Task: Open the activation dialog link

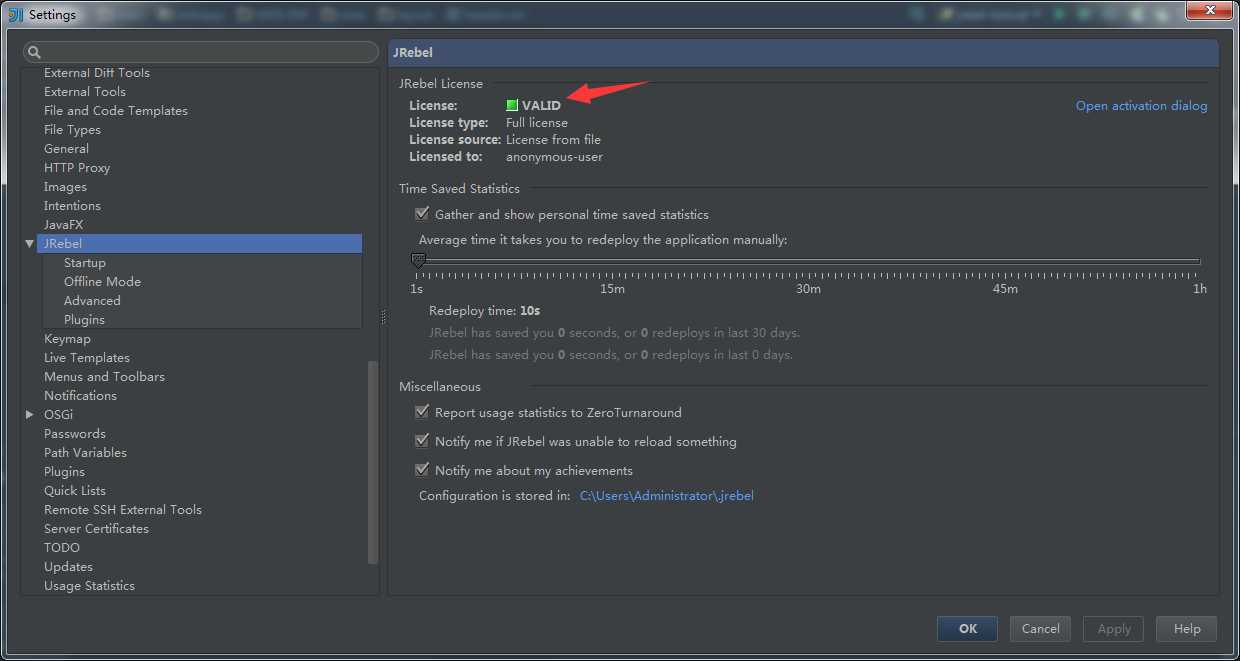Action: tap(1141, 105)
